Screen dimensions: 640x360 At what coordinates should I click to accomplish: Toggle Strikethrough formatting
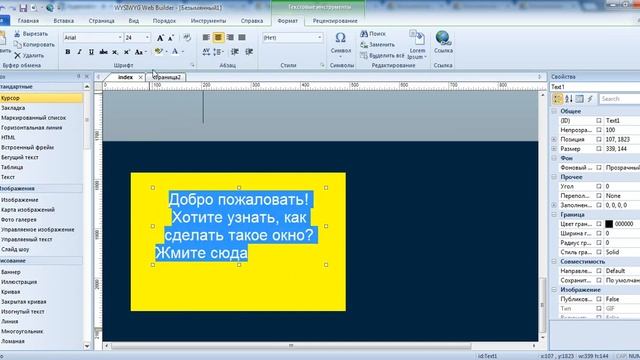(x=104, y=52)
